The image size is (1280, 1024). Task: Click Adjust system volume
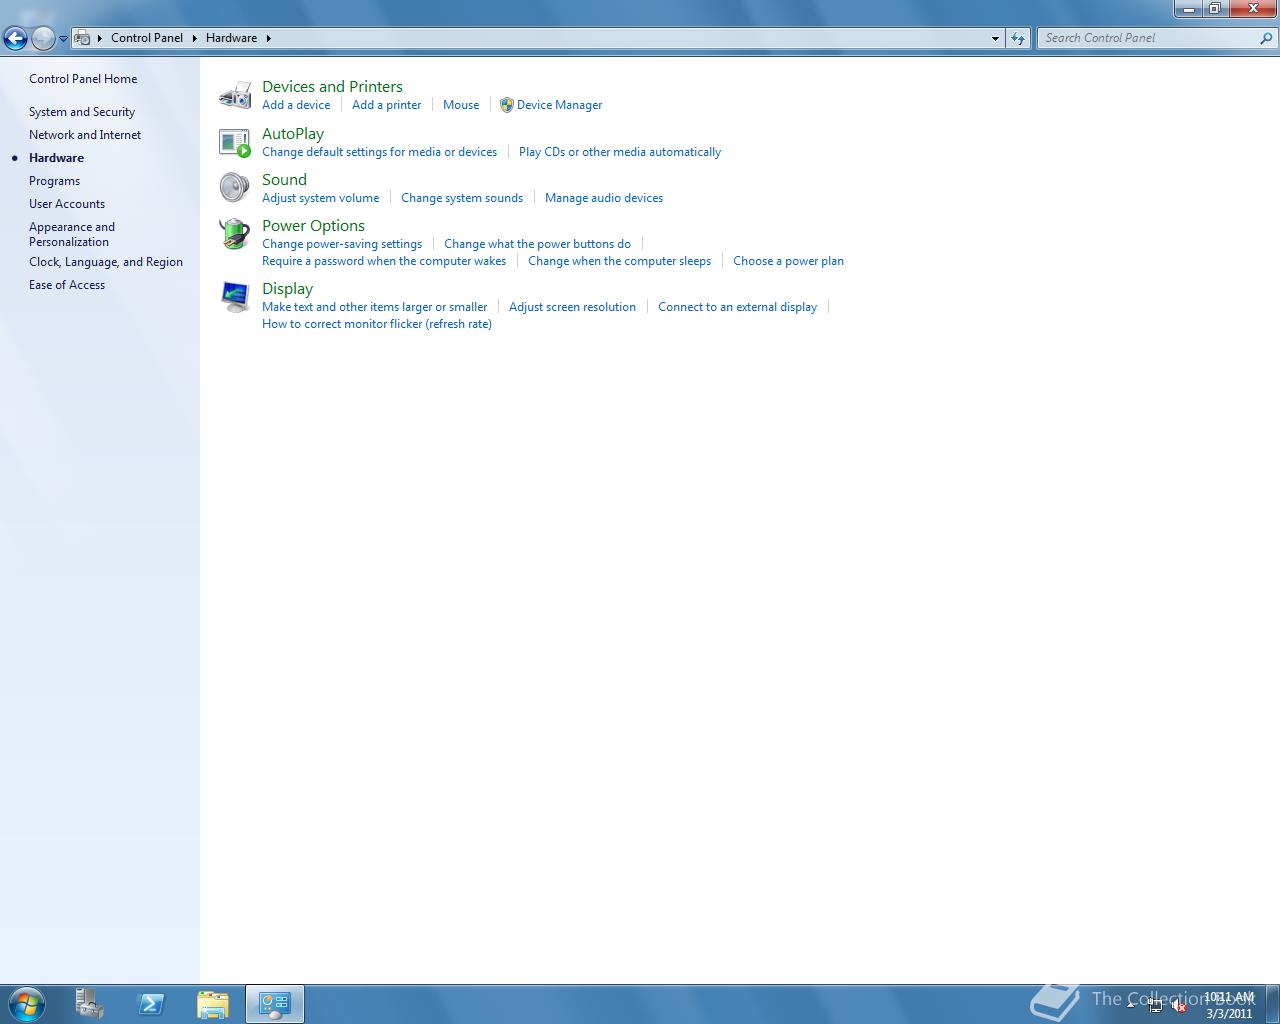(320, 198)
